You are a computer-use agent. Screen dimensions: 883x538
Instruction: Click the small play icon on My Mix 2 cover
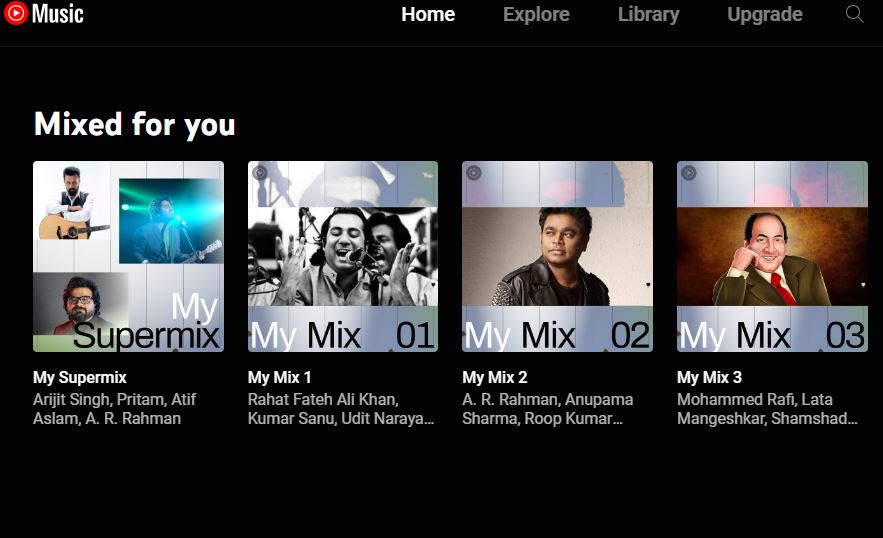(474, 173)
